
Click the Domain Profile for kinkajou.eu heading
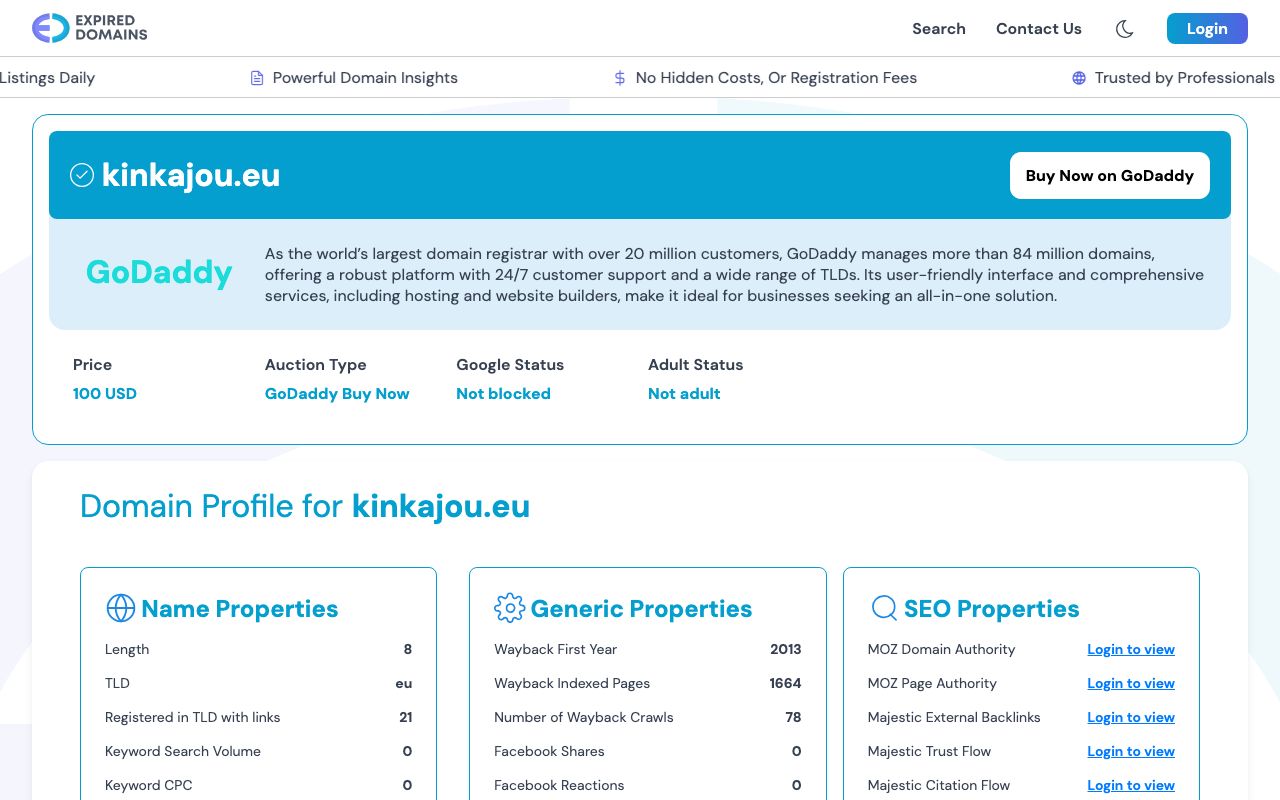click(x=305, y=506)
